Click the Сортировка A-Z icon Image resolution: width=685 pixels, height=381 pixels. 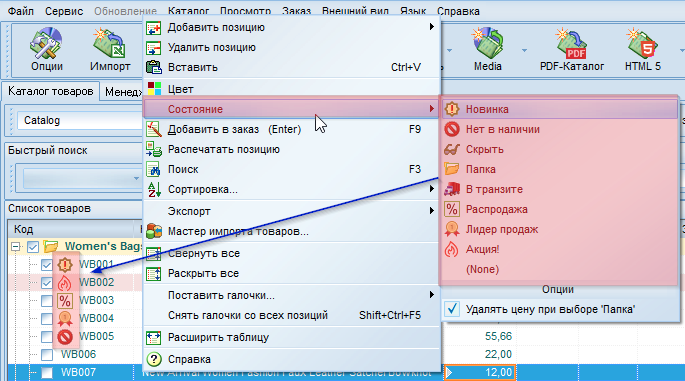[154, 190]
